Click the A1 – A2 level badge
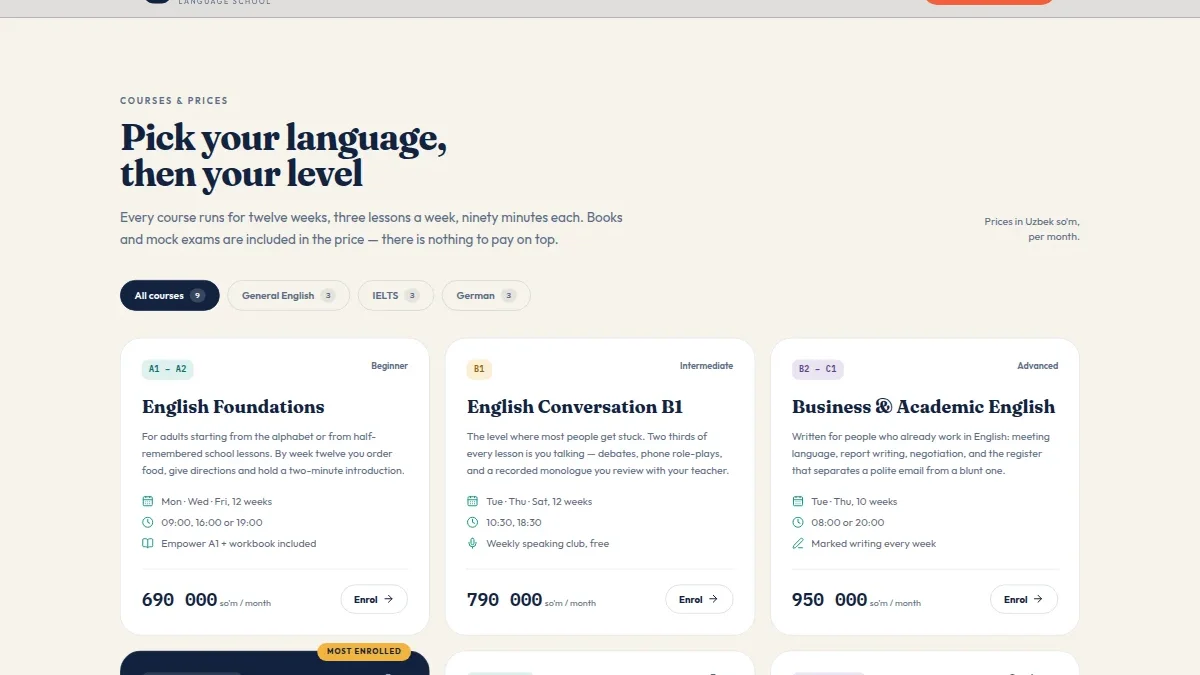Image resolution: width=1200 pixels, height=675 pixels. [x=167, y=369]
